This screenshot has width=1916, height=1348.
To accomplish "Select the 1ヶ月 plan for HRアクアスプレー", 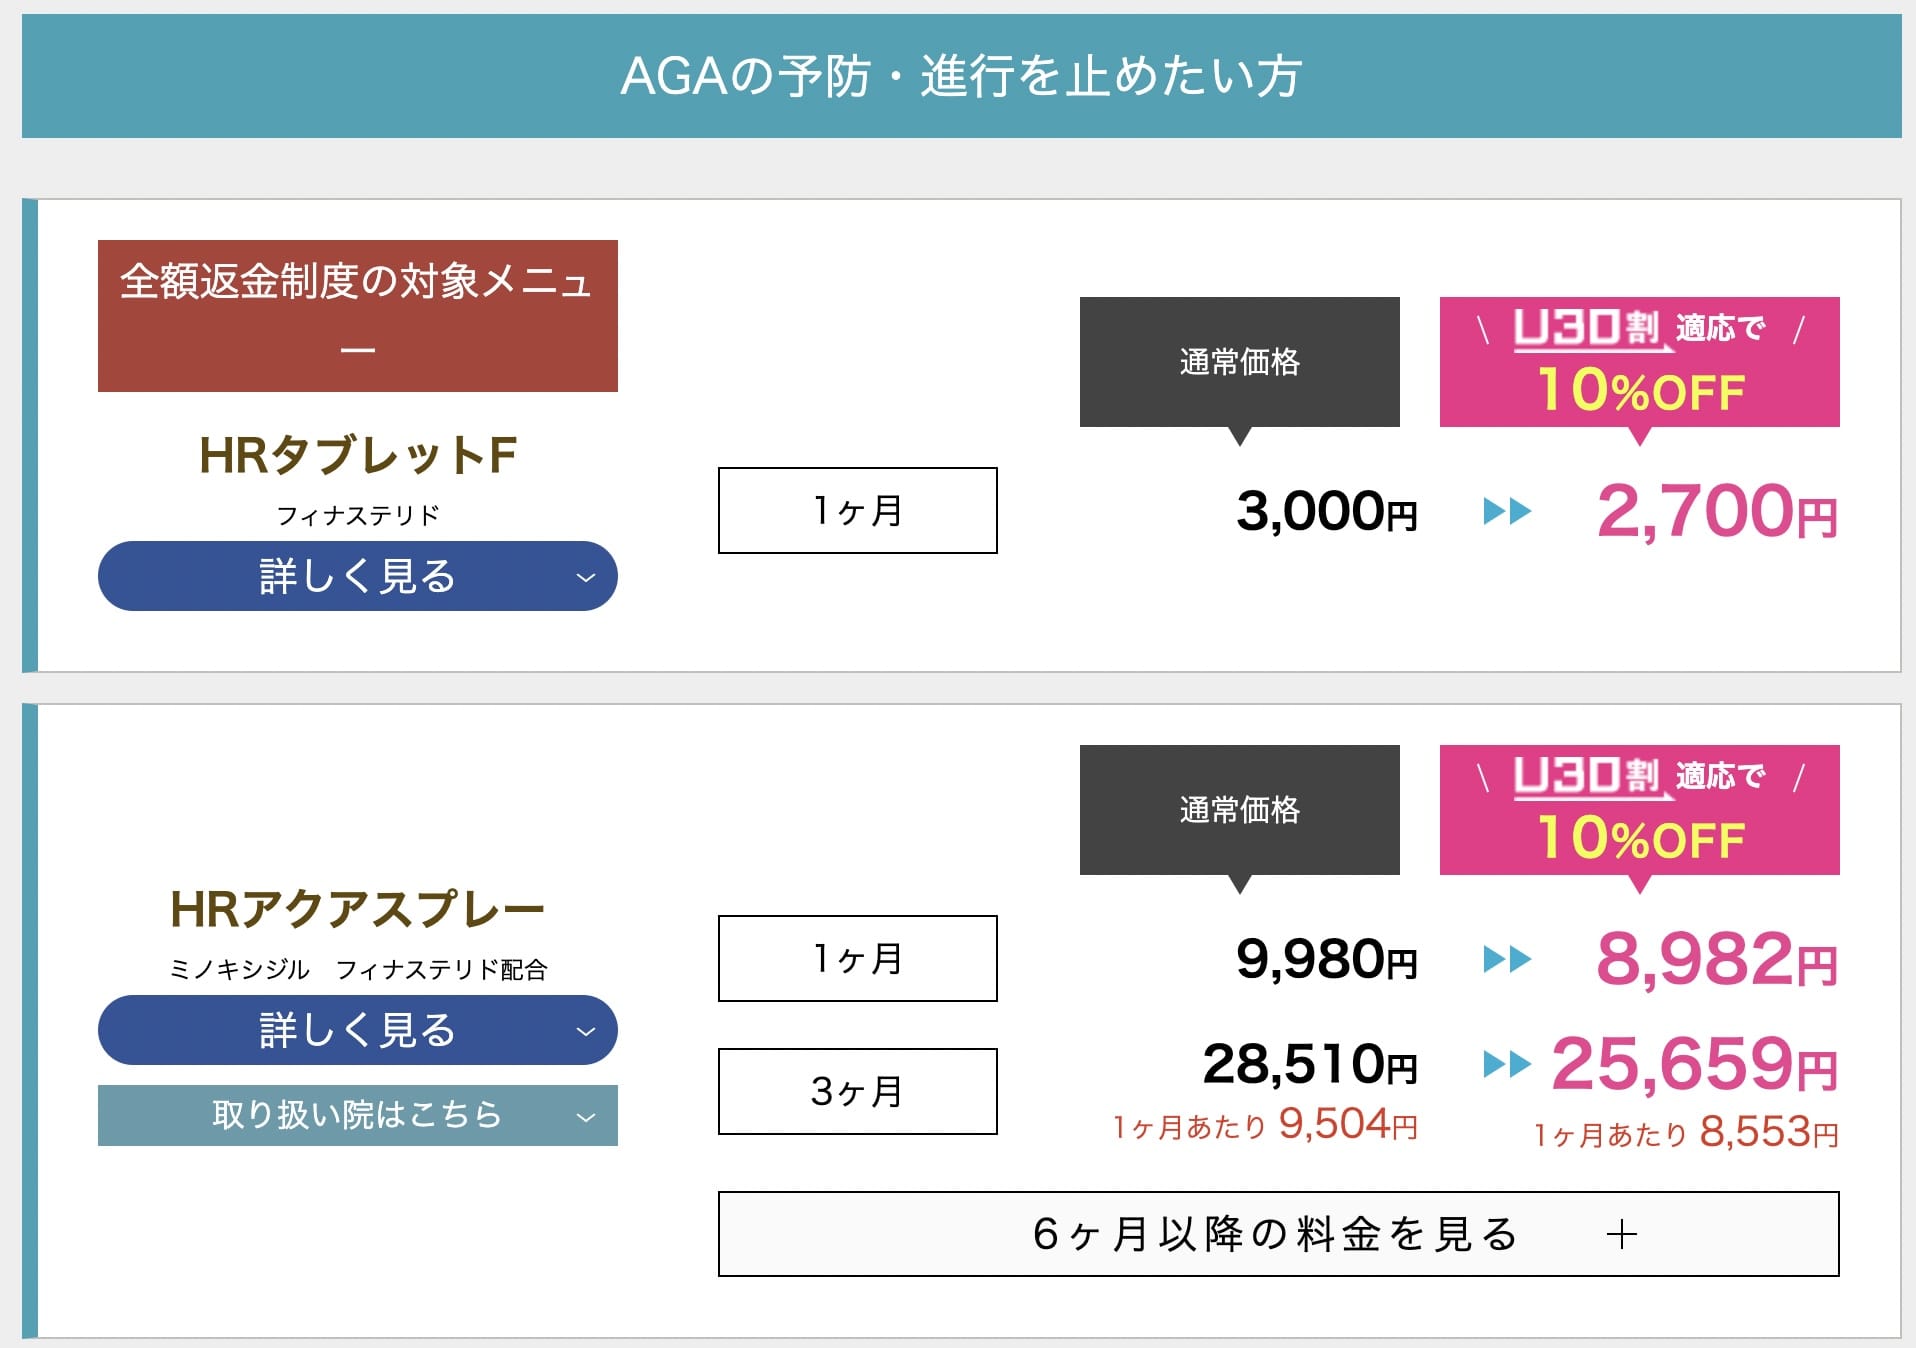I will click(857, 958).
